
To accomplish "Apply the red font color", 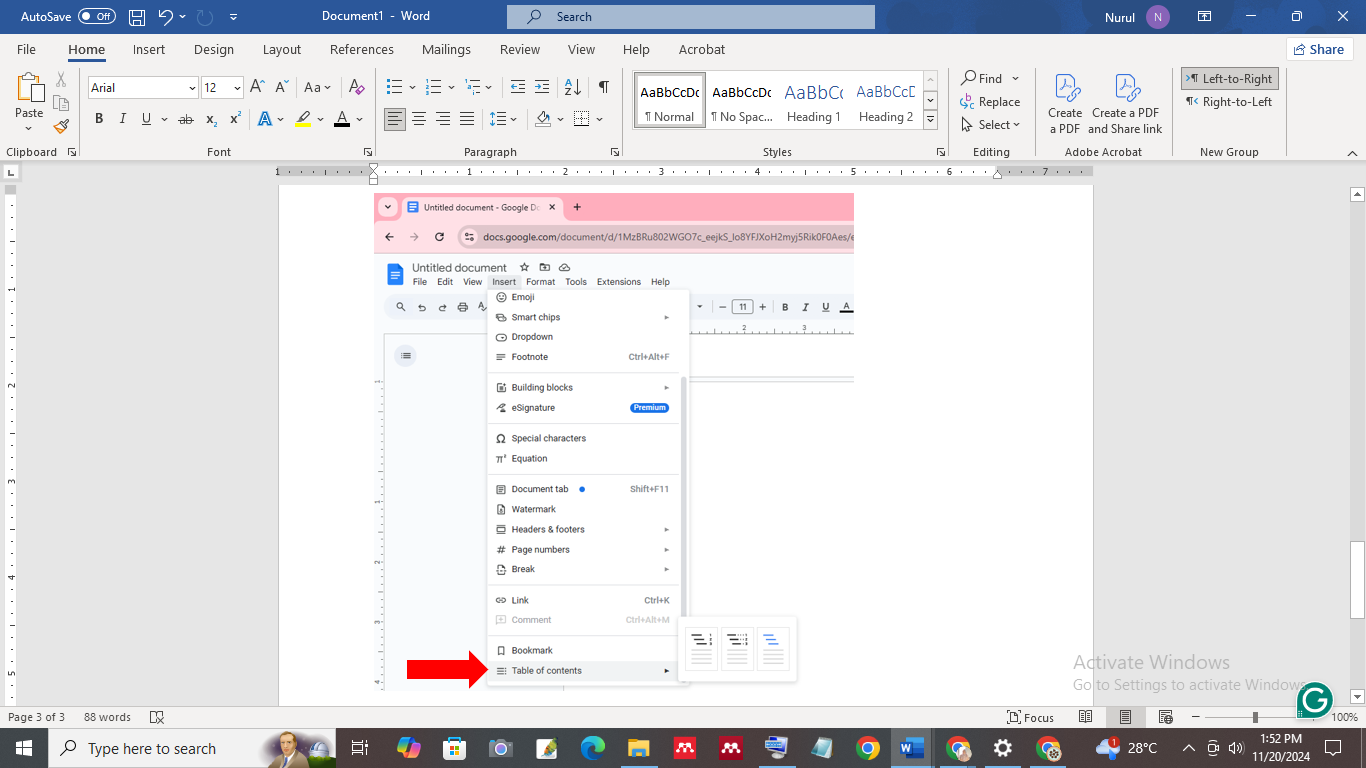I will 342,119.
